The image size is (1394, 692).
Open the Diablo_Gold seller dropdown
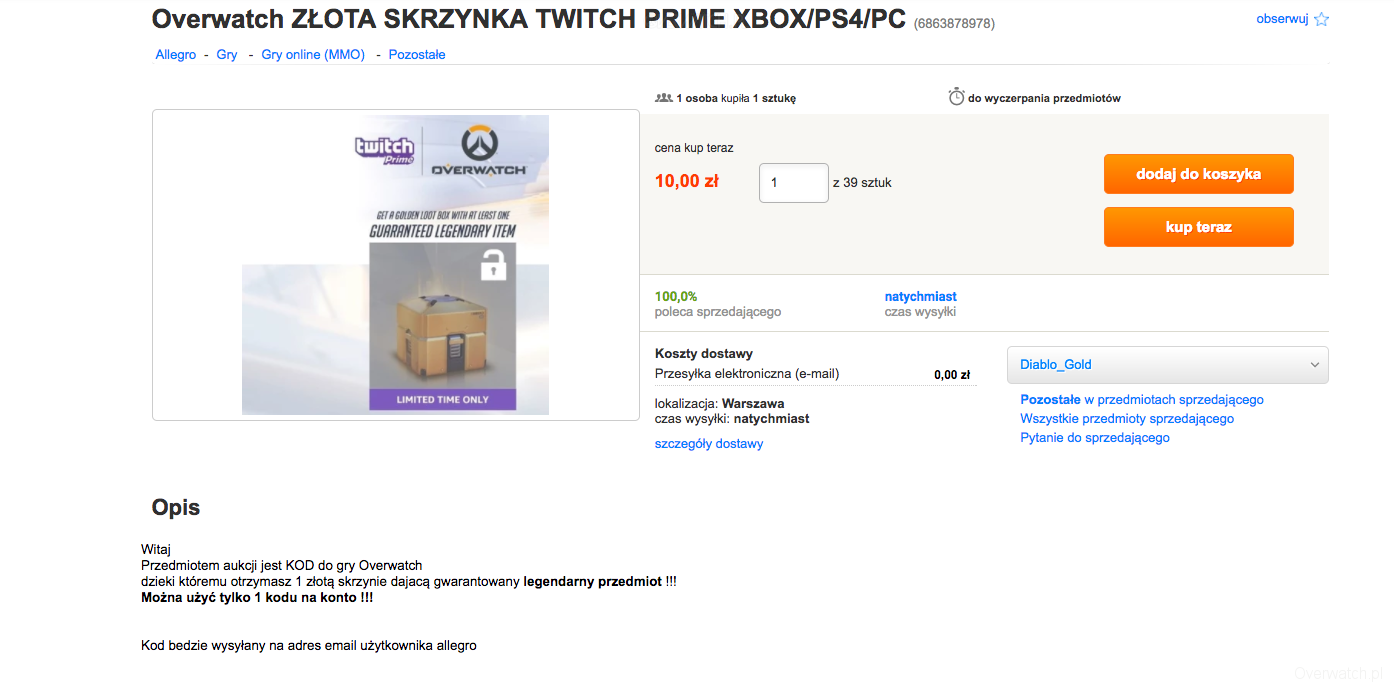[1167, 365]
